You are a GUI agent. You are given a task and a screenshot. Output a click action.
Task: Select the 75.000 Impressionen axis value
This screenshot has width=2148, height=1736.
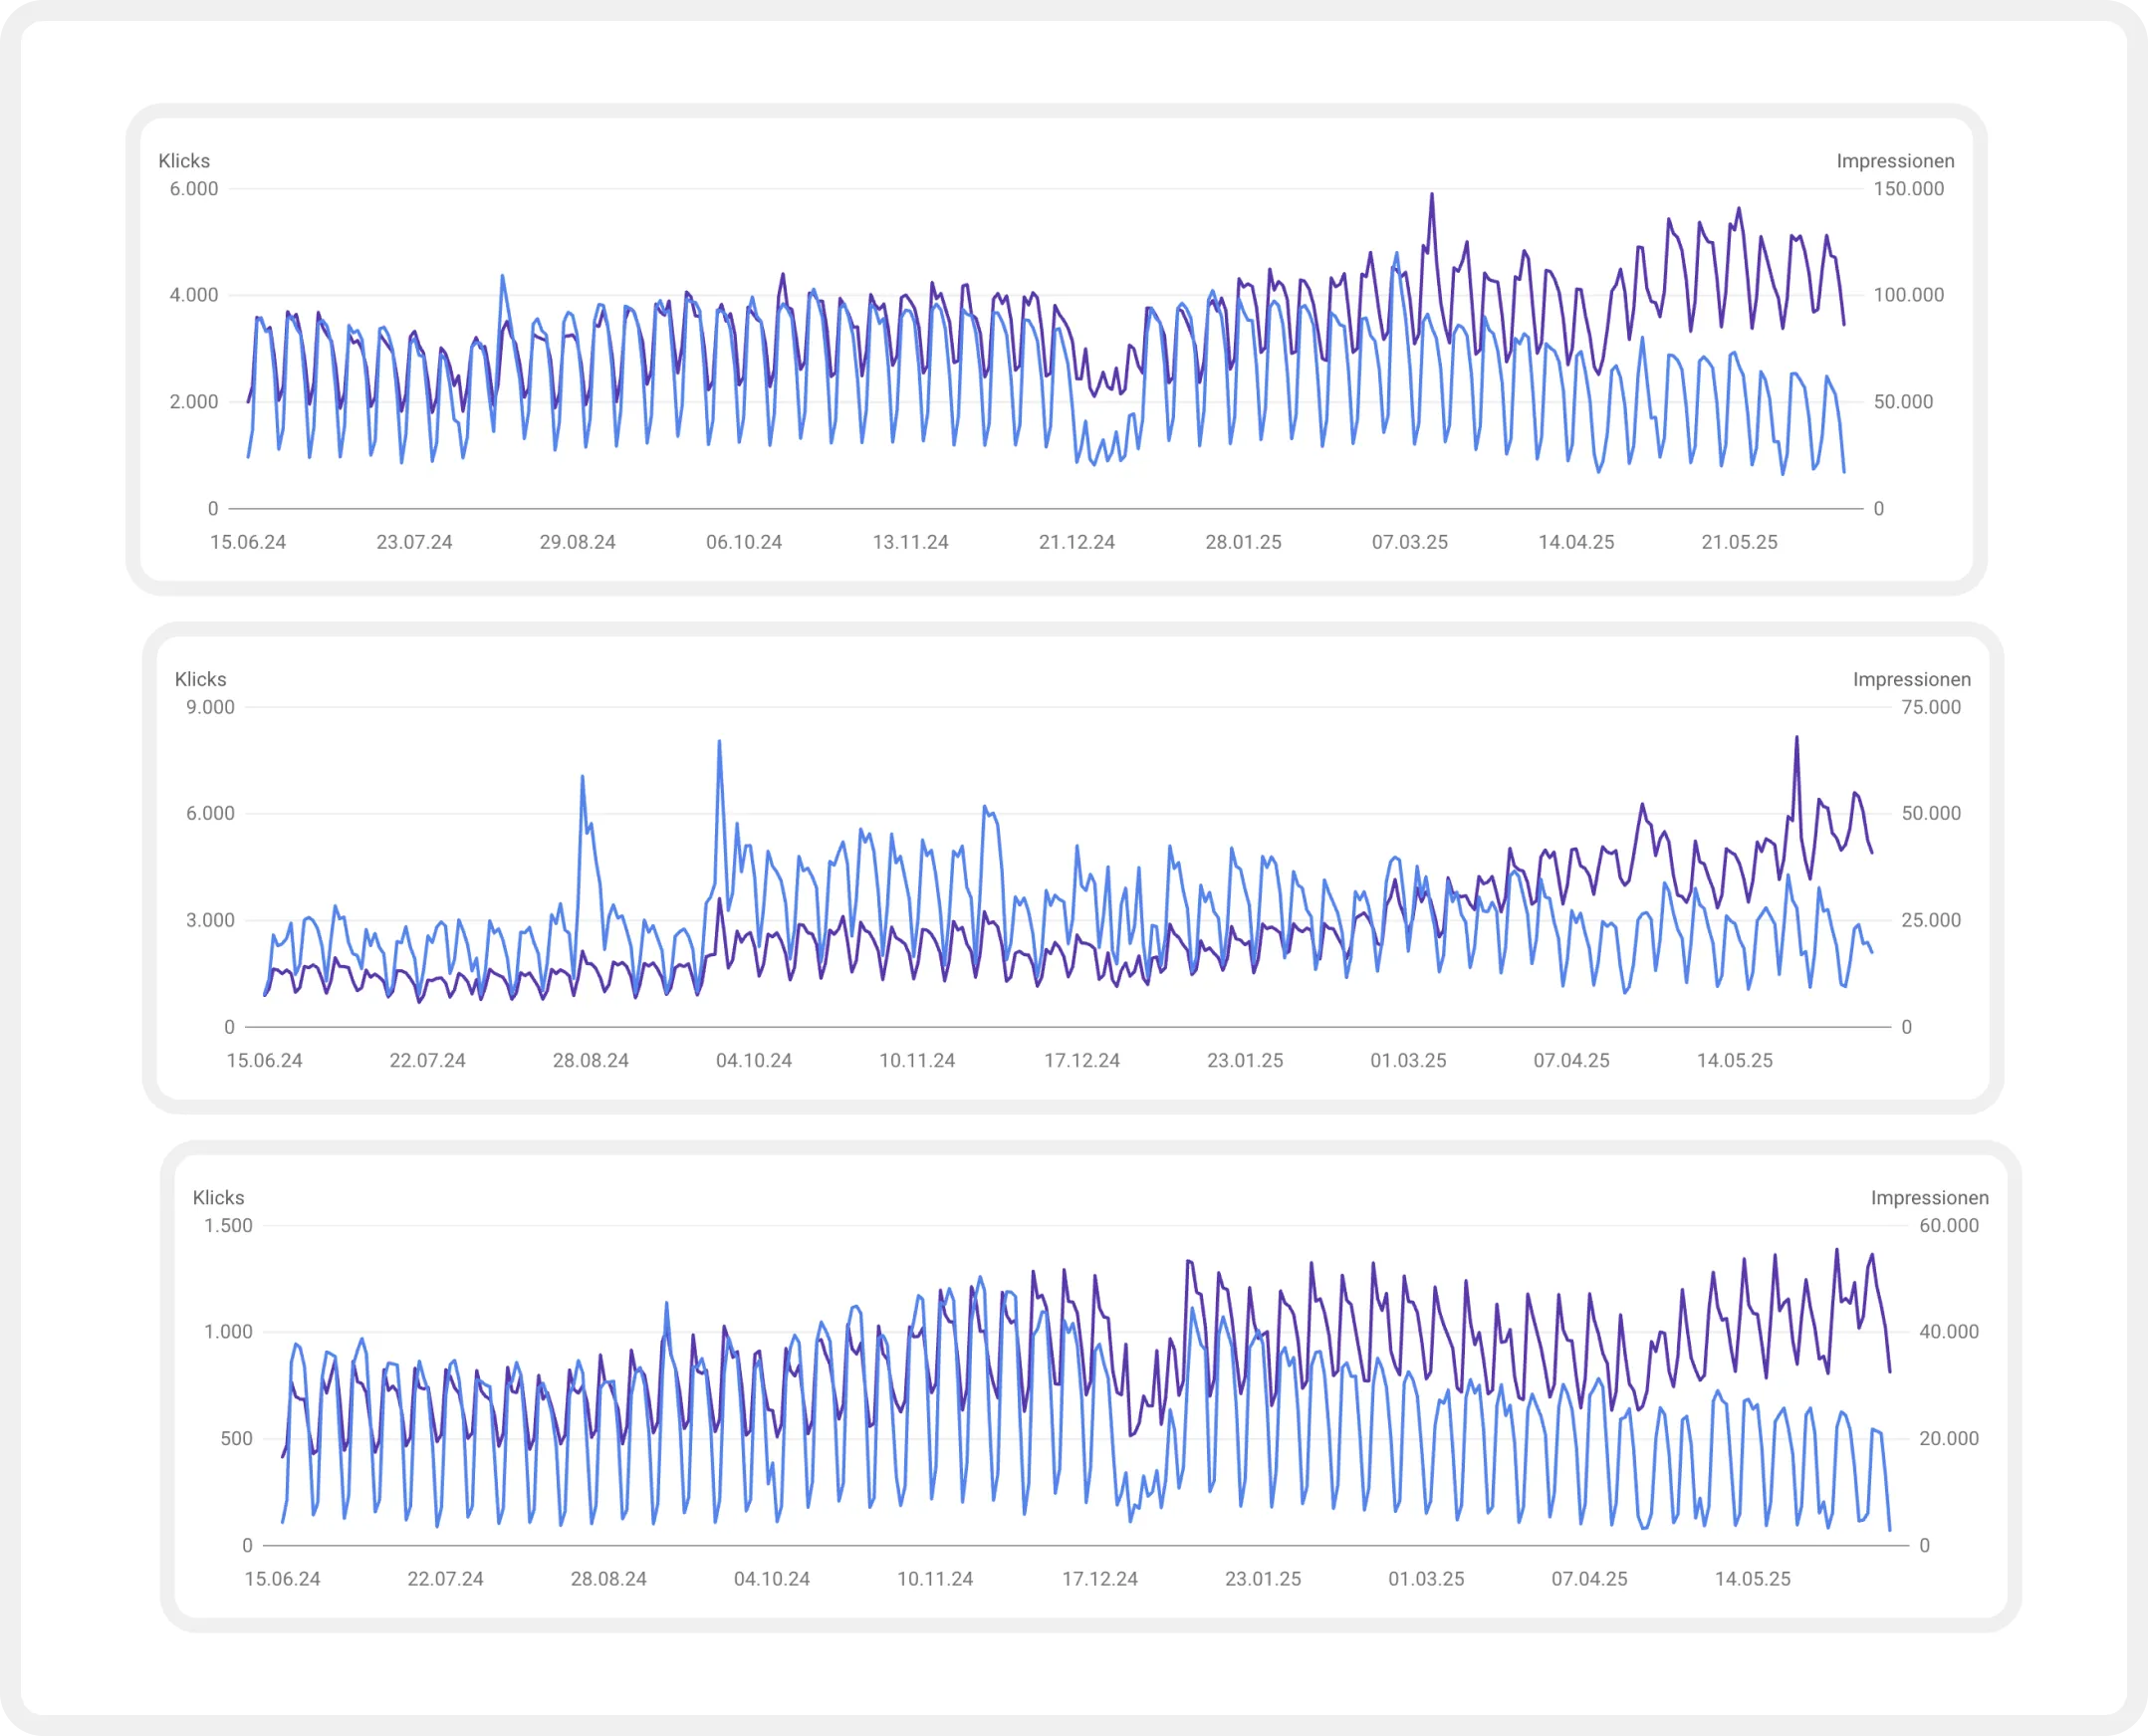click(x=1930, y=707)
